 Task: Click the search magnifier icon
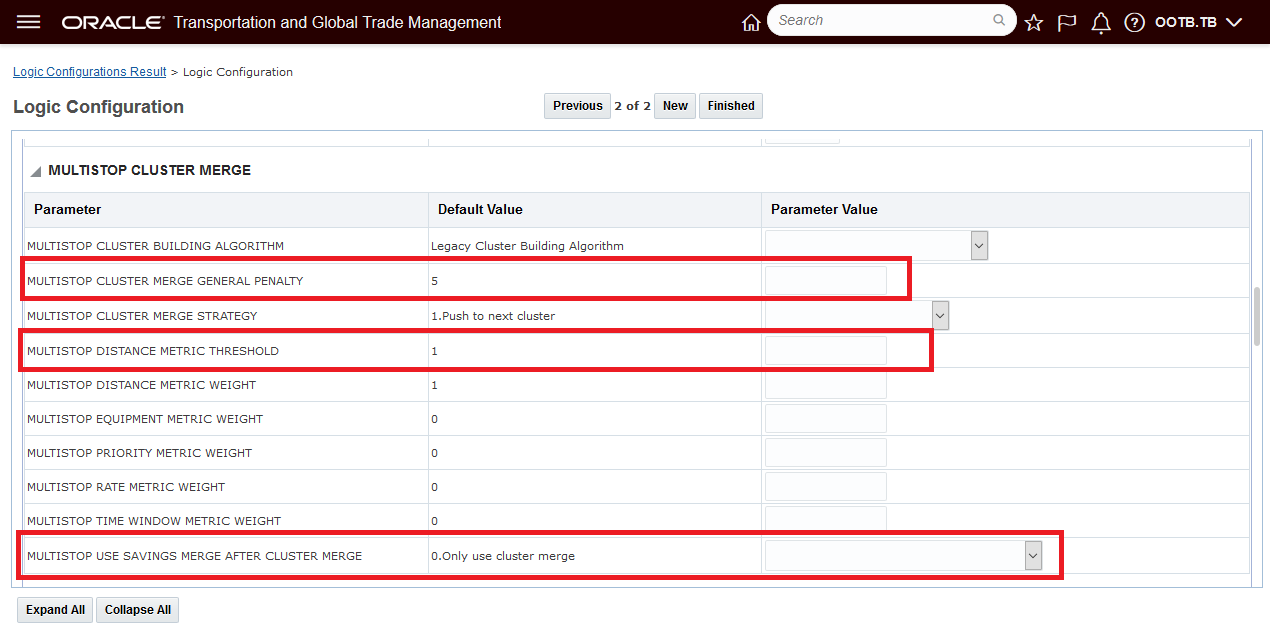coord(999,21)
